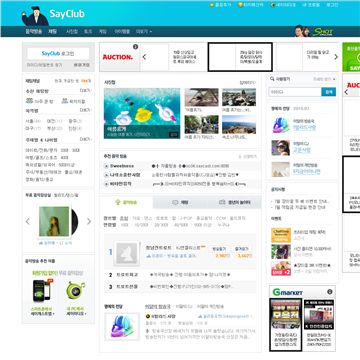
Task: Go to the previous album in the music carousel
Action: click(x=28, y=221)
